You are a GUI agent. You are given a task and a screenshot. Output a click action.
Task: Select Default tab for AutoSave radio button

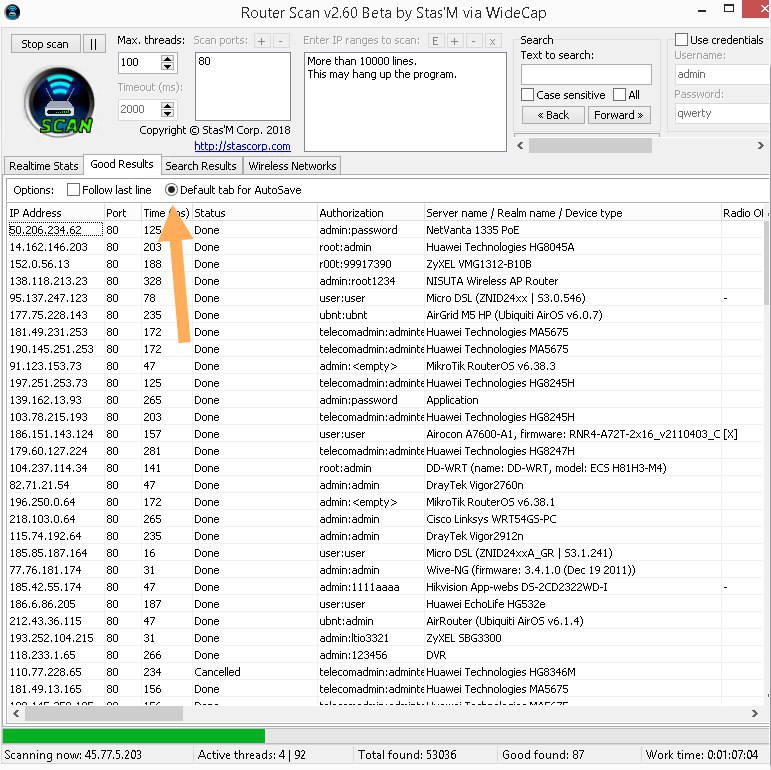[x=171, y=190]
